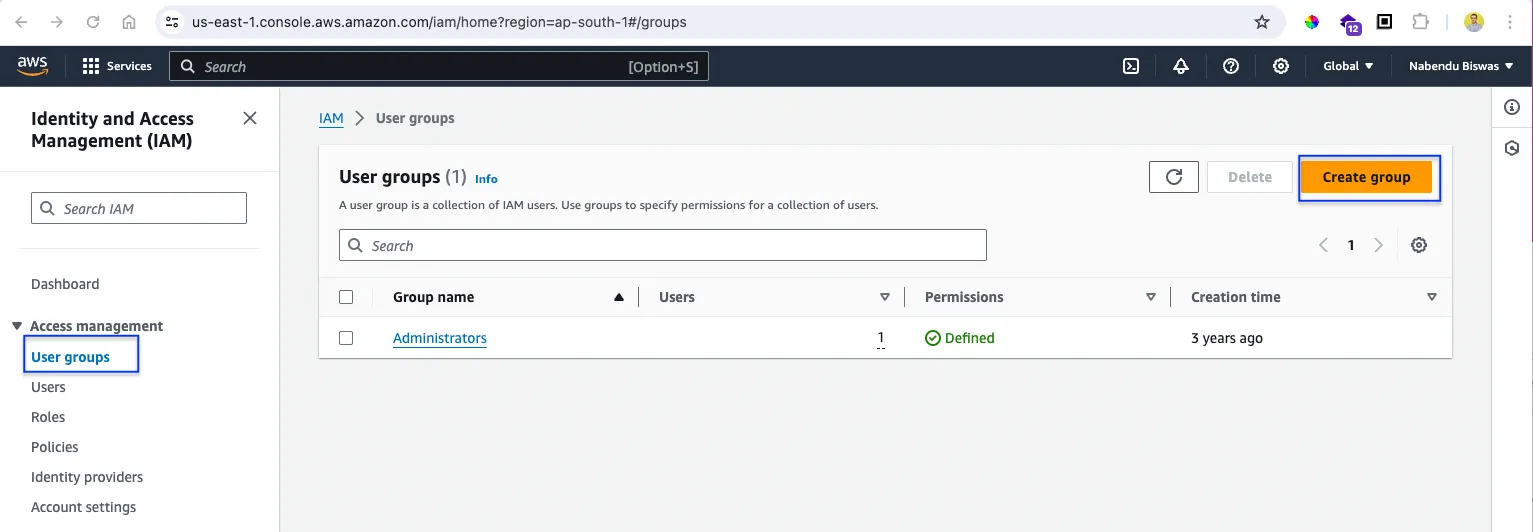Open Identity providers in the sidebar
Screen dimensions: 1533x532
[87, 477]
